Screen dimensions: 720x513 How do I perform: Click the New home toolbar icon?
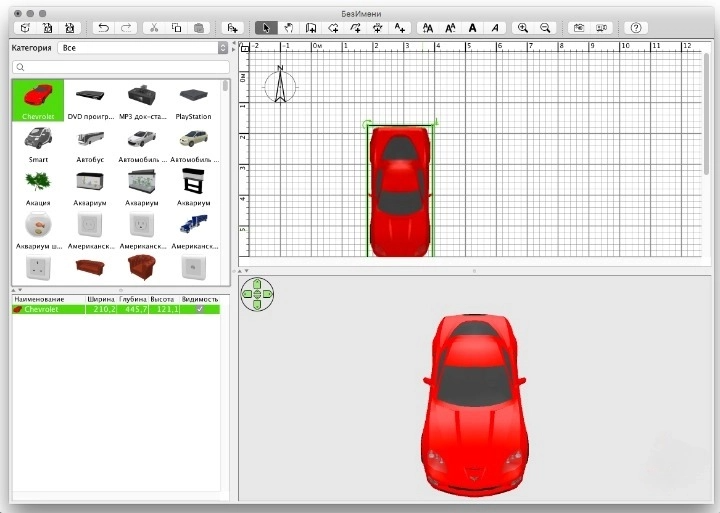point(23,28)
